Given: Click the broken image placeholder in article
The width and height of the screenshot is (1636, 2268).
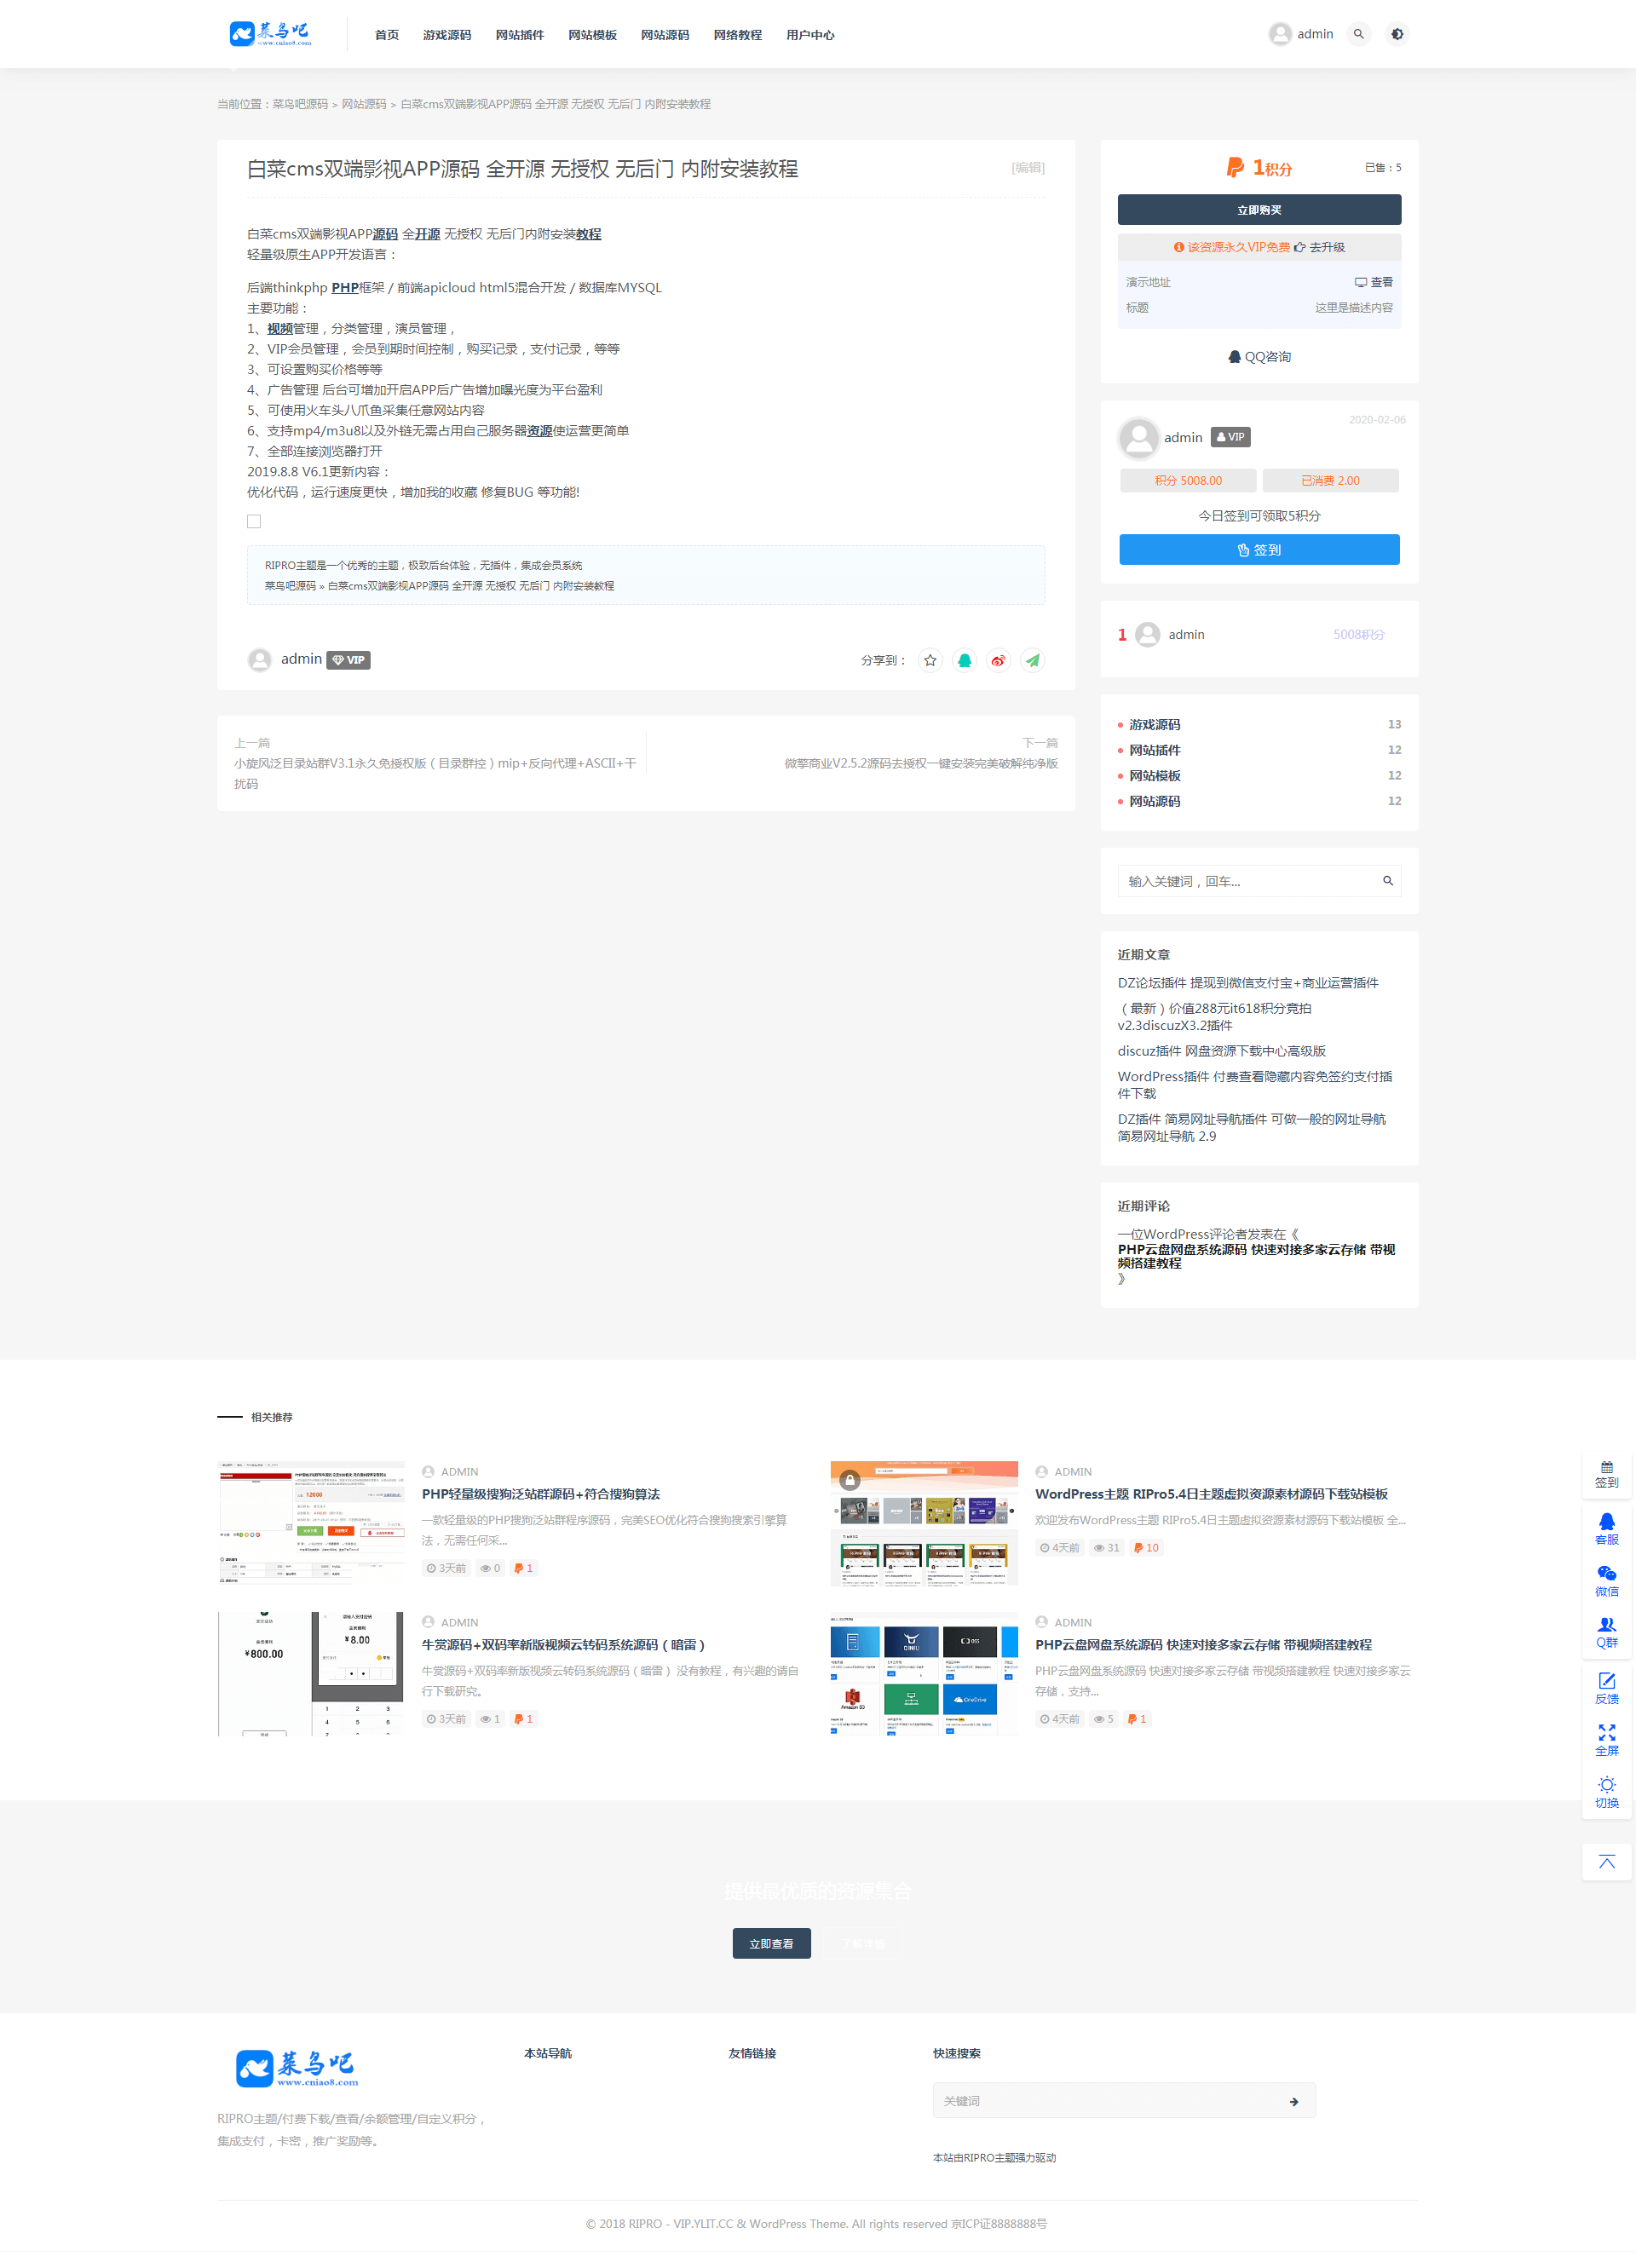Looking at the screenshot, I should pyautogui.click(x=254, y=521).
